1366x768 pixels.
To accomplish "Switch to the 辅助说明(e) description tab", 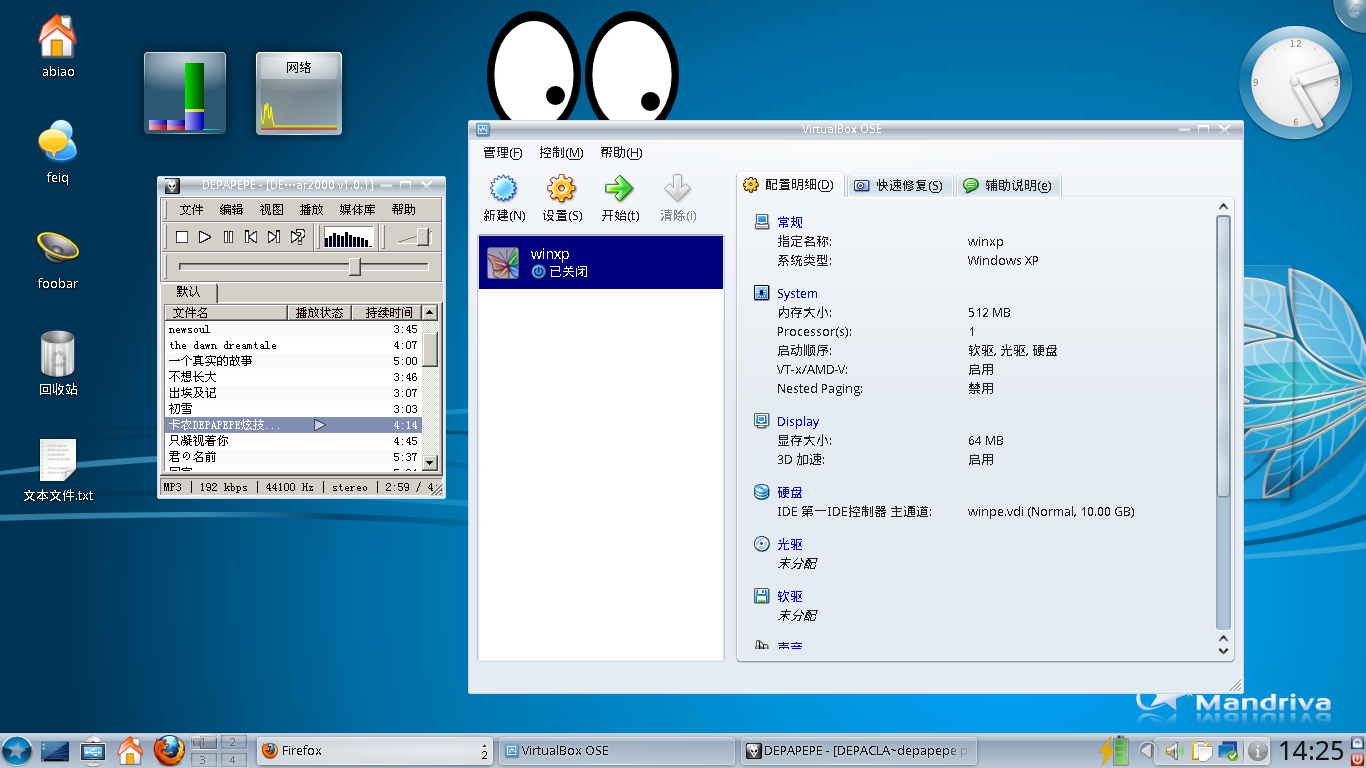I will point(1008,185).
